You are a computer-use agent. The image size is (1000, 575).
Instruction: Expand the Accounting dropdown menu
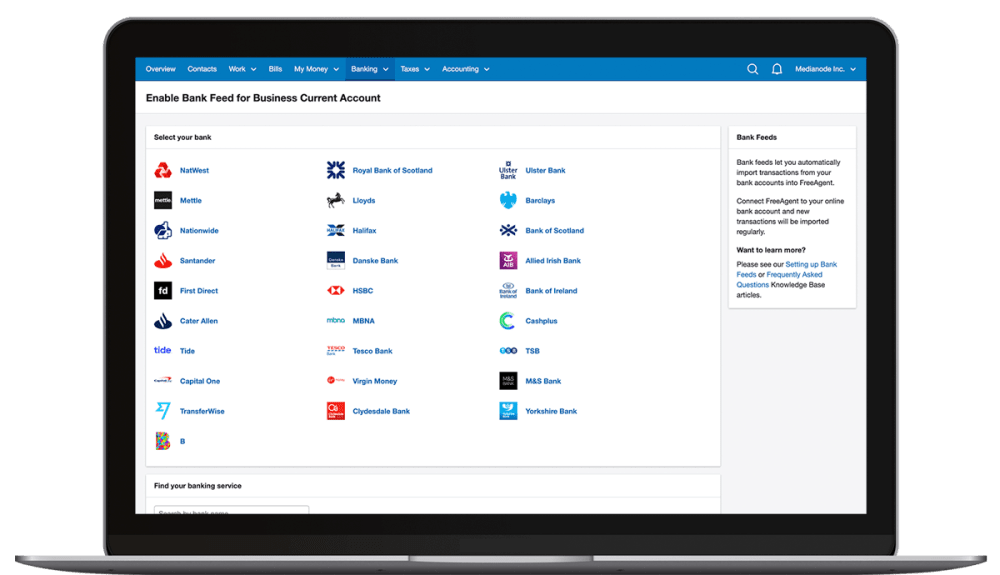pos(466,69)
